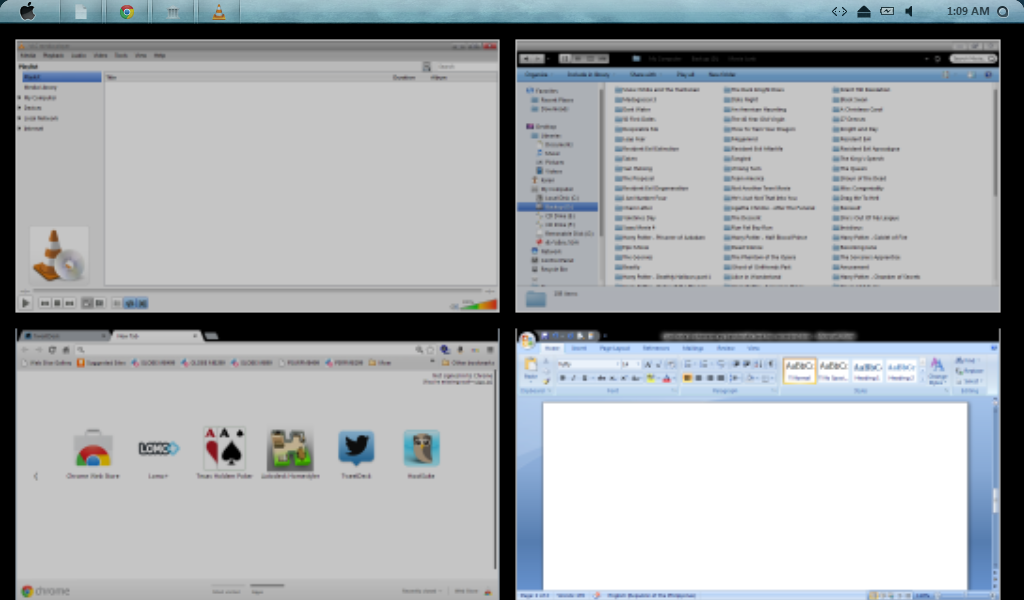The height and width of the screenshot is (600, 1024).
Task: Click next track button in VLC
Action: [69, 303]
